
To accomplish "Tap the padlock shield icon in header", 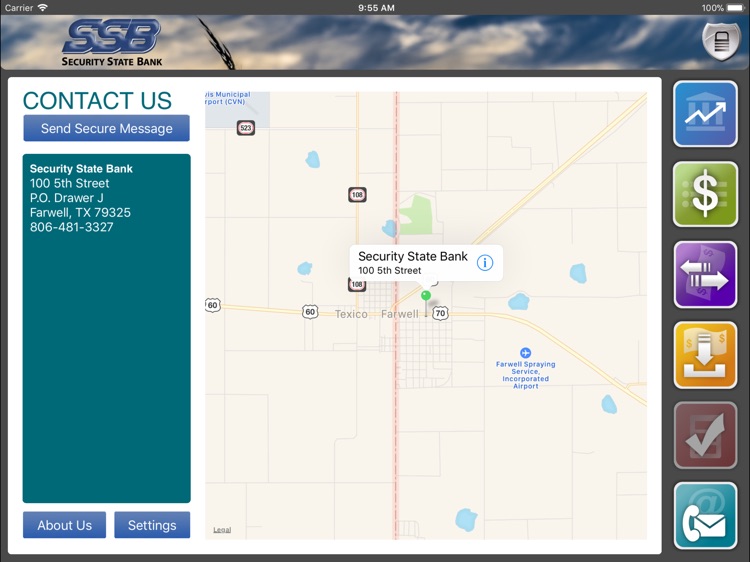I will tap(721, 42).
